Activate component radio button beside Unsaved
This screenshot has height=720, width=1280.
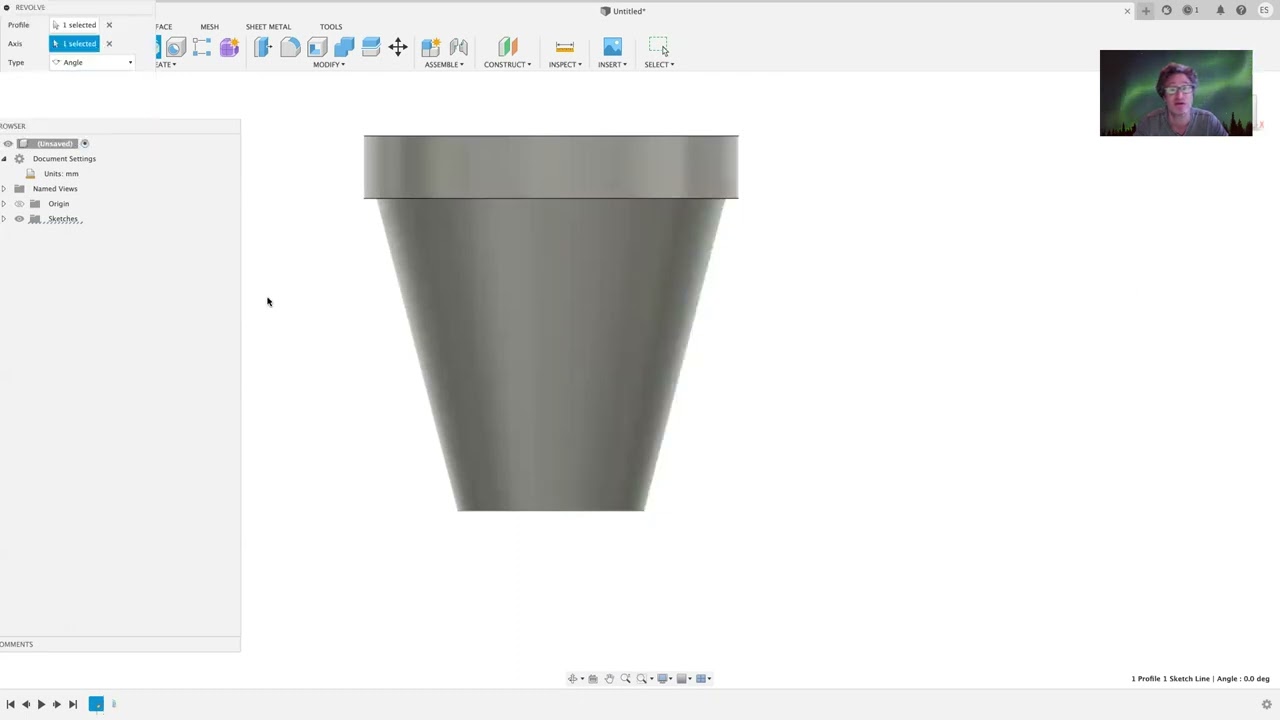[x=85, y=143]
